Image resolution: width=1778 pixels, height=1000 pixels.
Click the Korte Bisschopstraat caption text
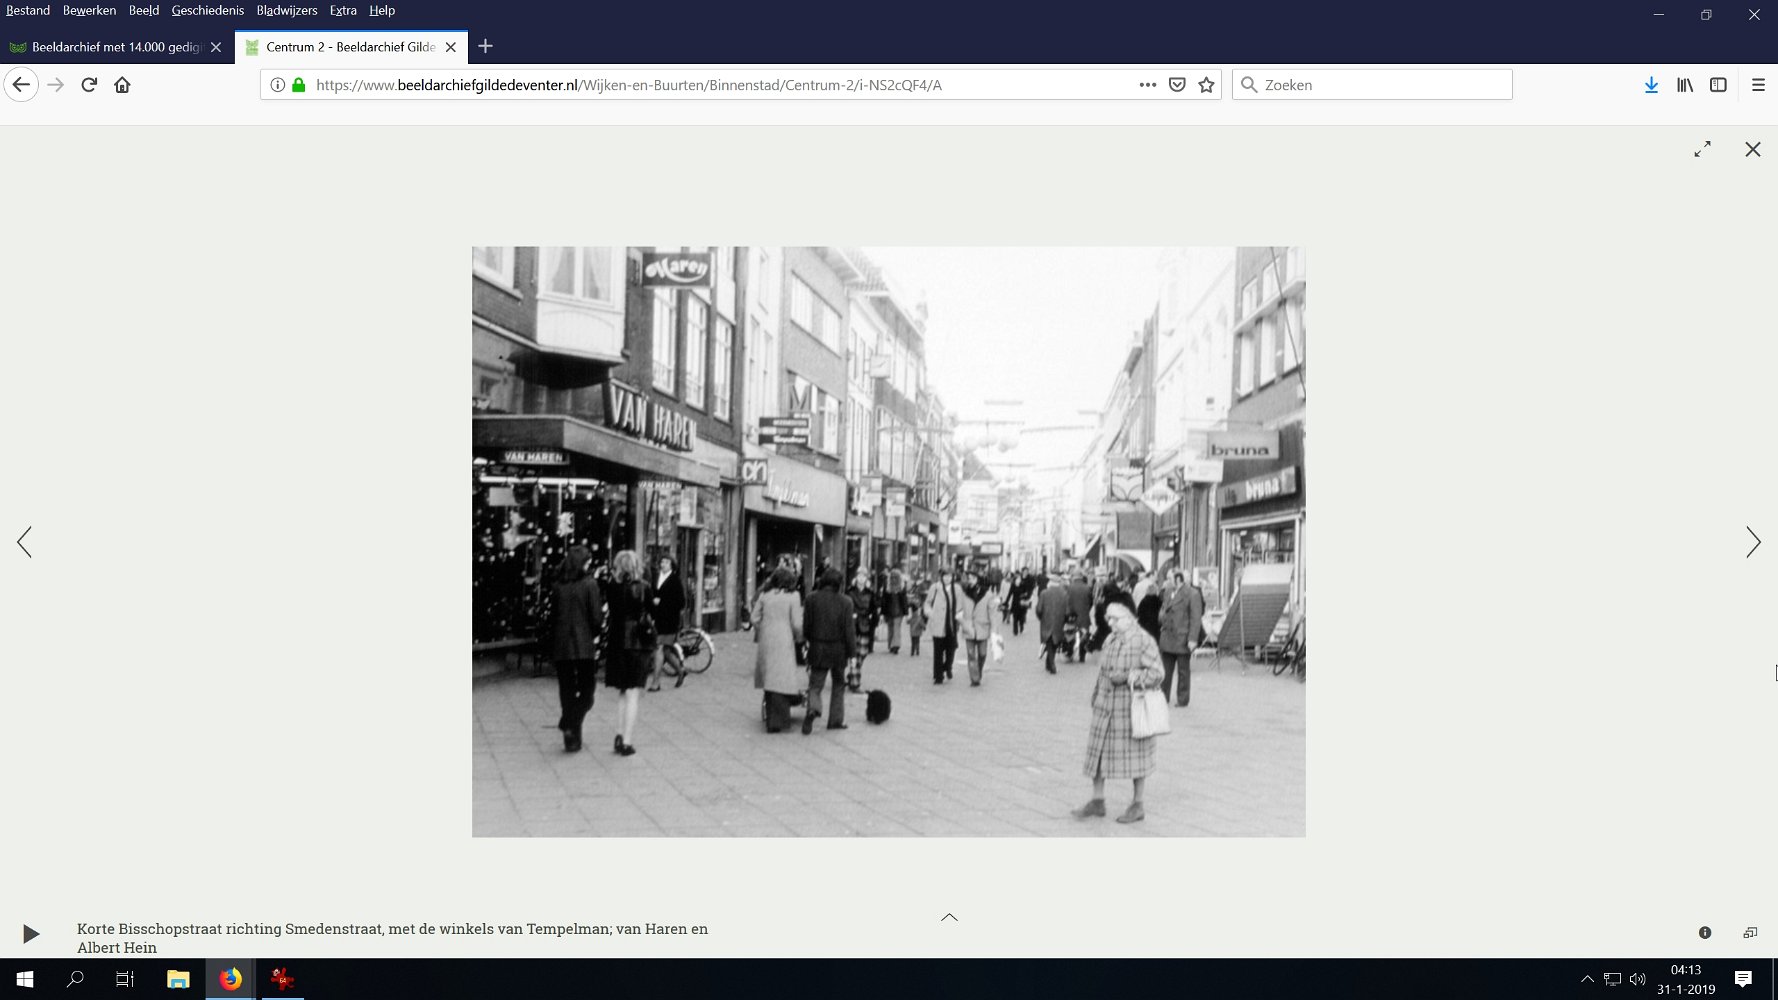coord(392,938)
